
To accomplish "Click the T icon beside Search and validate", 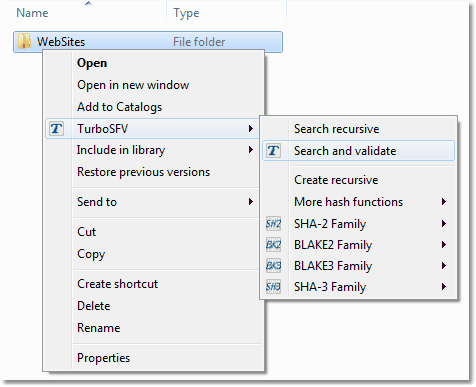I will [273, 151].
